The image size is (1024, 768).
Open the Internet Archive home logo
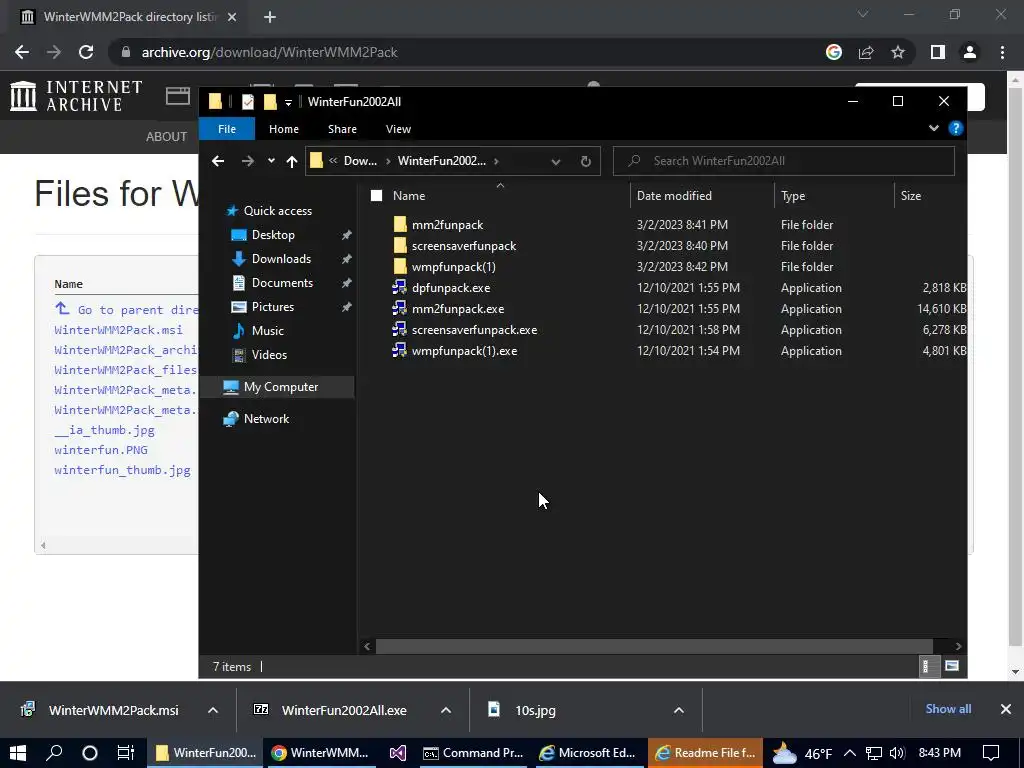[x=76, y=95]
